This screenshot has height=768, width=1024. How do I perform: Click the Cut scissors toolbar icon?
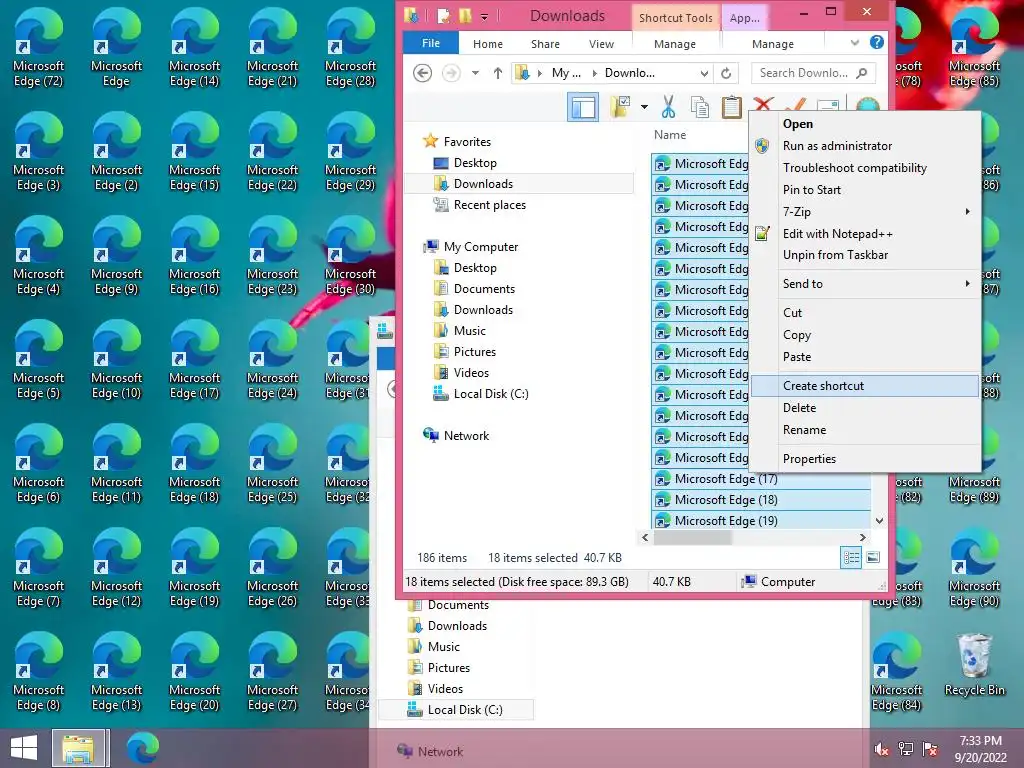pos(668,106)
